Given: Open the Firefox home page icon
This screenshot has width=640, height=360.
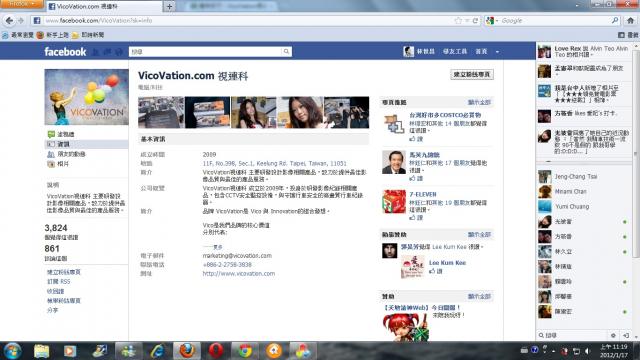Looking at the screenshot, I should click(x=631, y=20).
